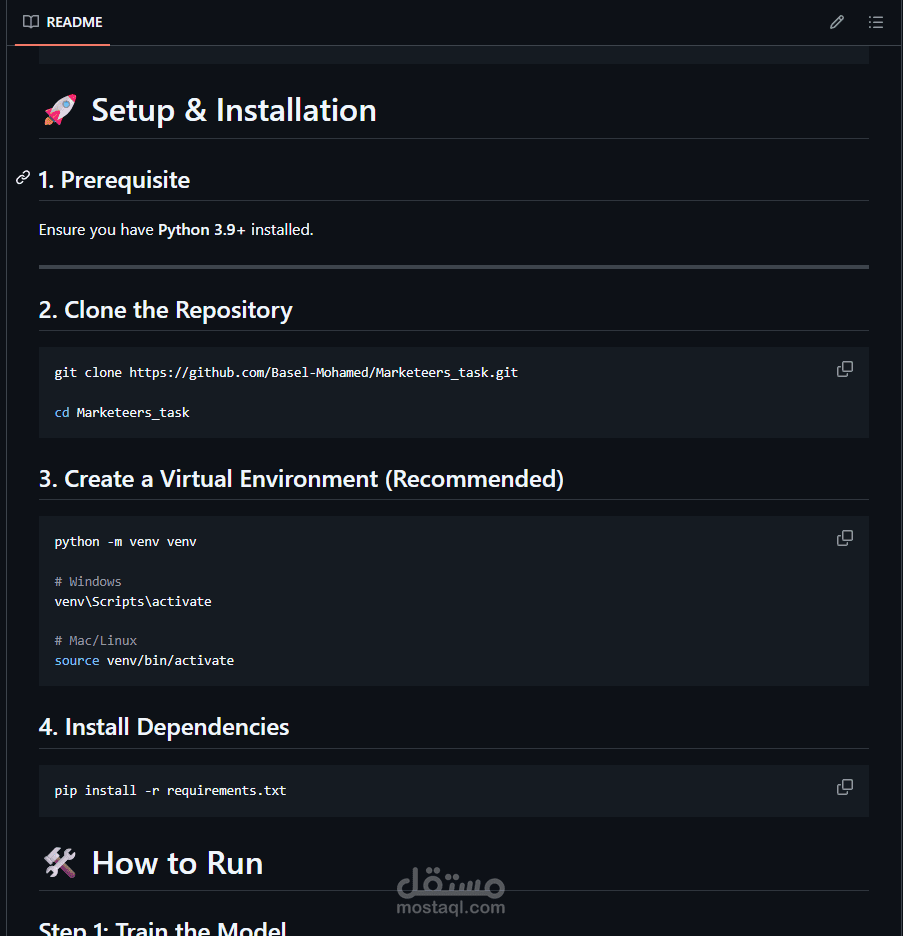Copy the pip install command

pyautogui.click(x=845, y=787)
